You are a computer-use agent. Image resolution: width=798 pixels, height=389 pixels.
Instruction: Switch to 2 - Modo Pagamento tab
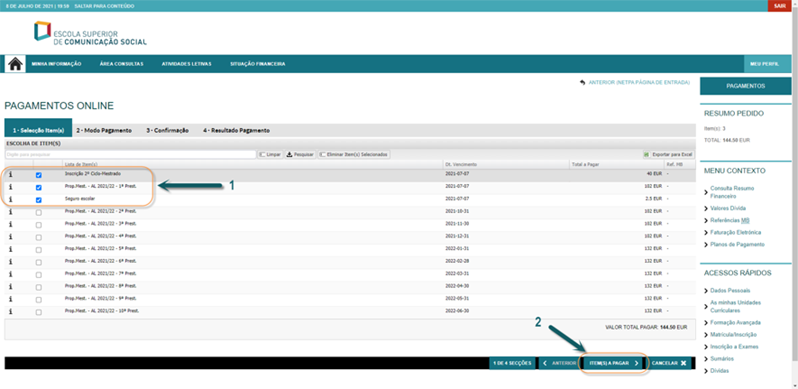(x=104, y=130)
